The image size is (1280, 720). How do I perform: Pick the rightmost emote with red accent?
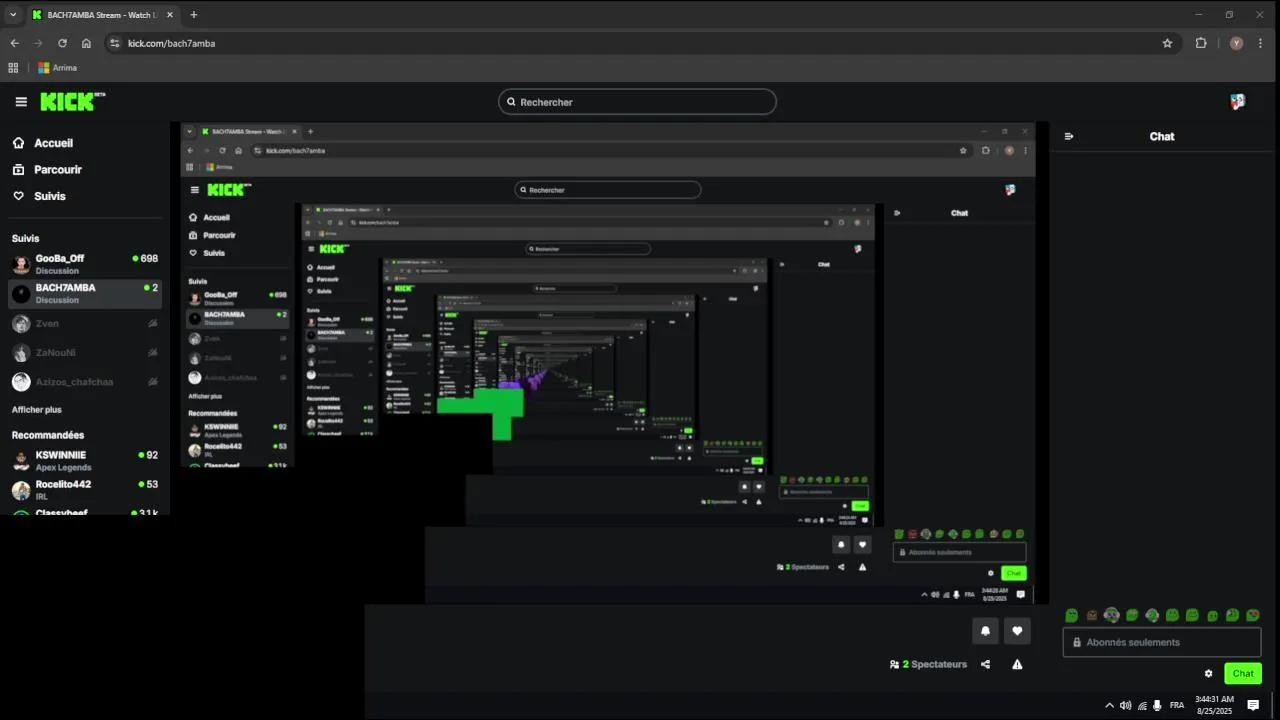1253,616
